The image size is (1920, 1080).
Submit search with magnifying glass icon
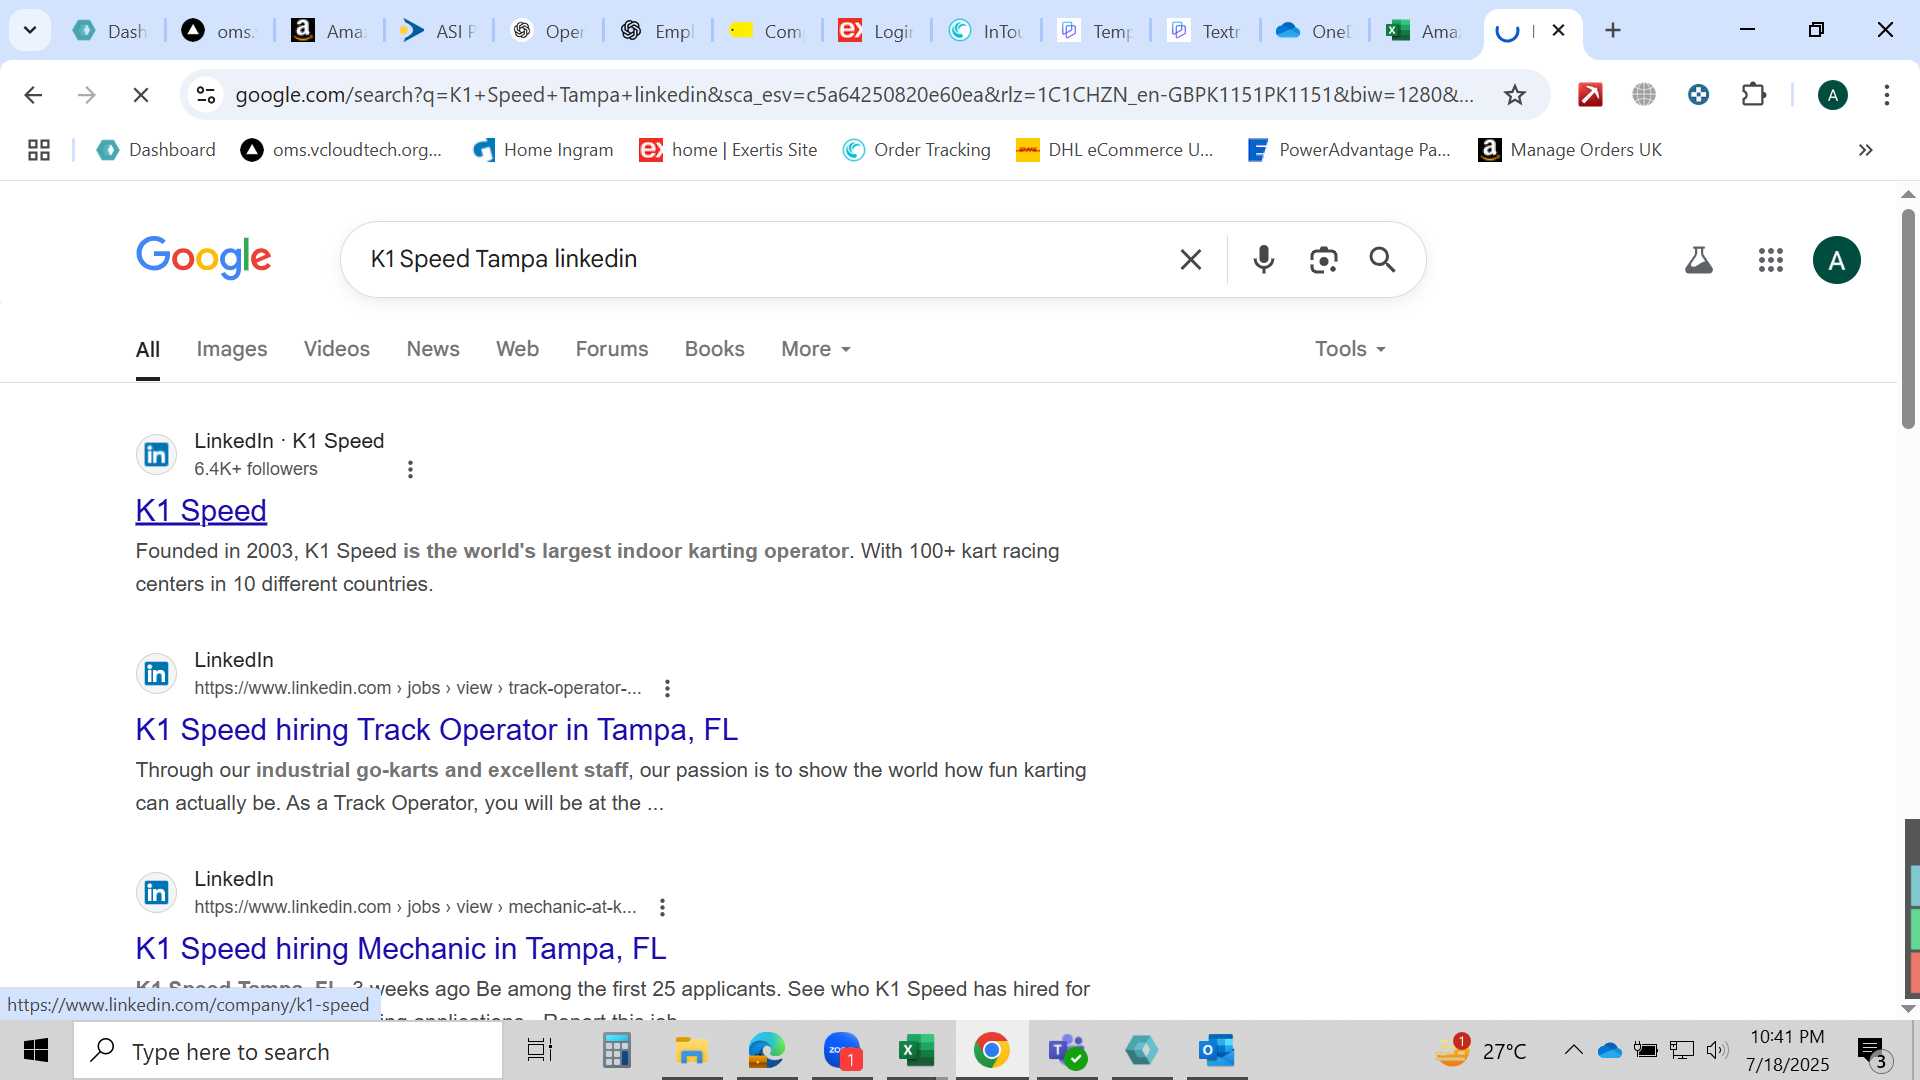pos(1382,260)
